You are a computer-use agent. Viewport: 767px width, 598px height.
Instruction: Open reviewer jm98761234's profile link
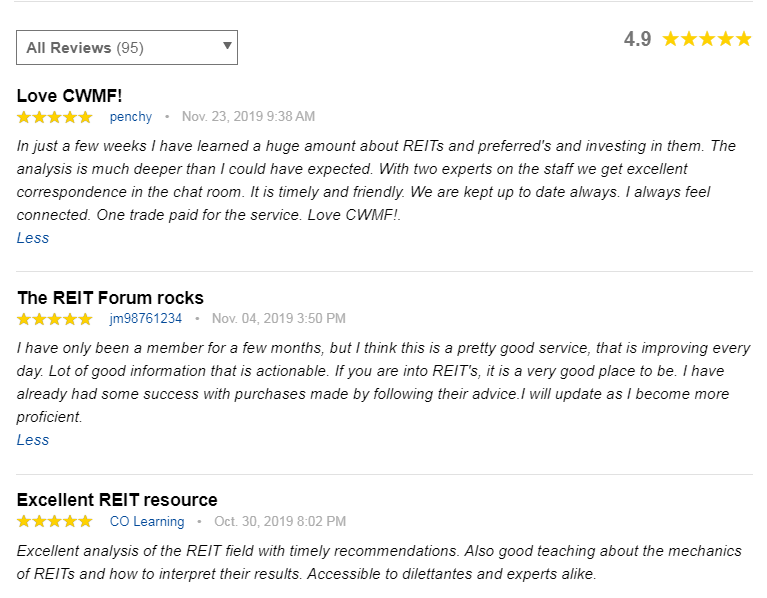[x=146, y=319]
